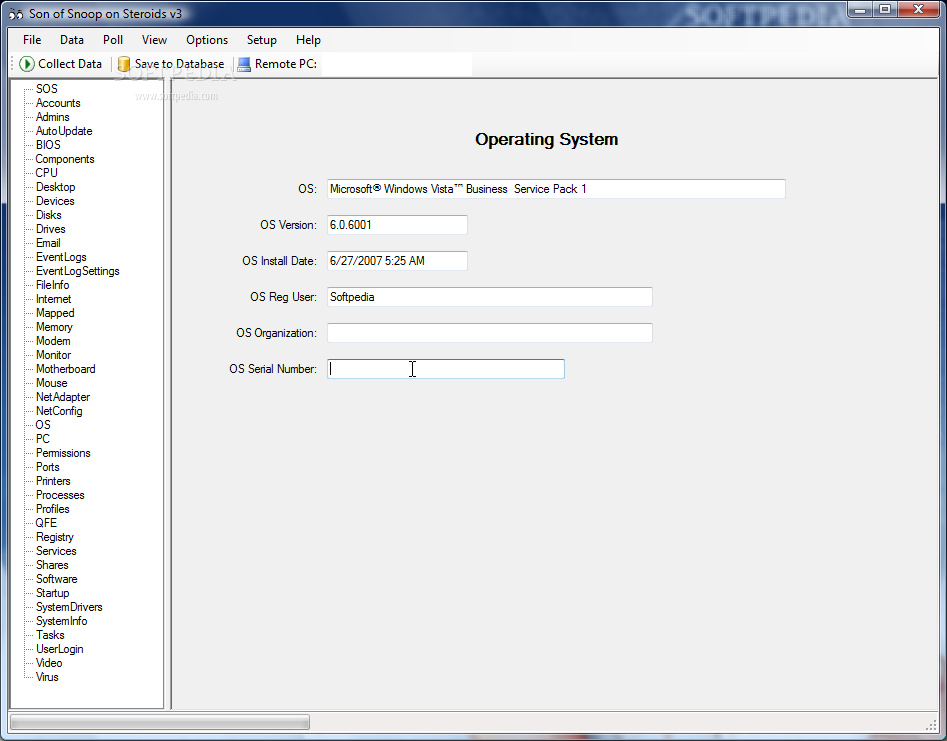
Task: Select Accounts in the tree
Action: 58,103
